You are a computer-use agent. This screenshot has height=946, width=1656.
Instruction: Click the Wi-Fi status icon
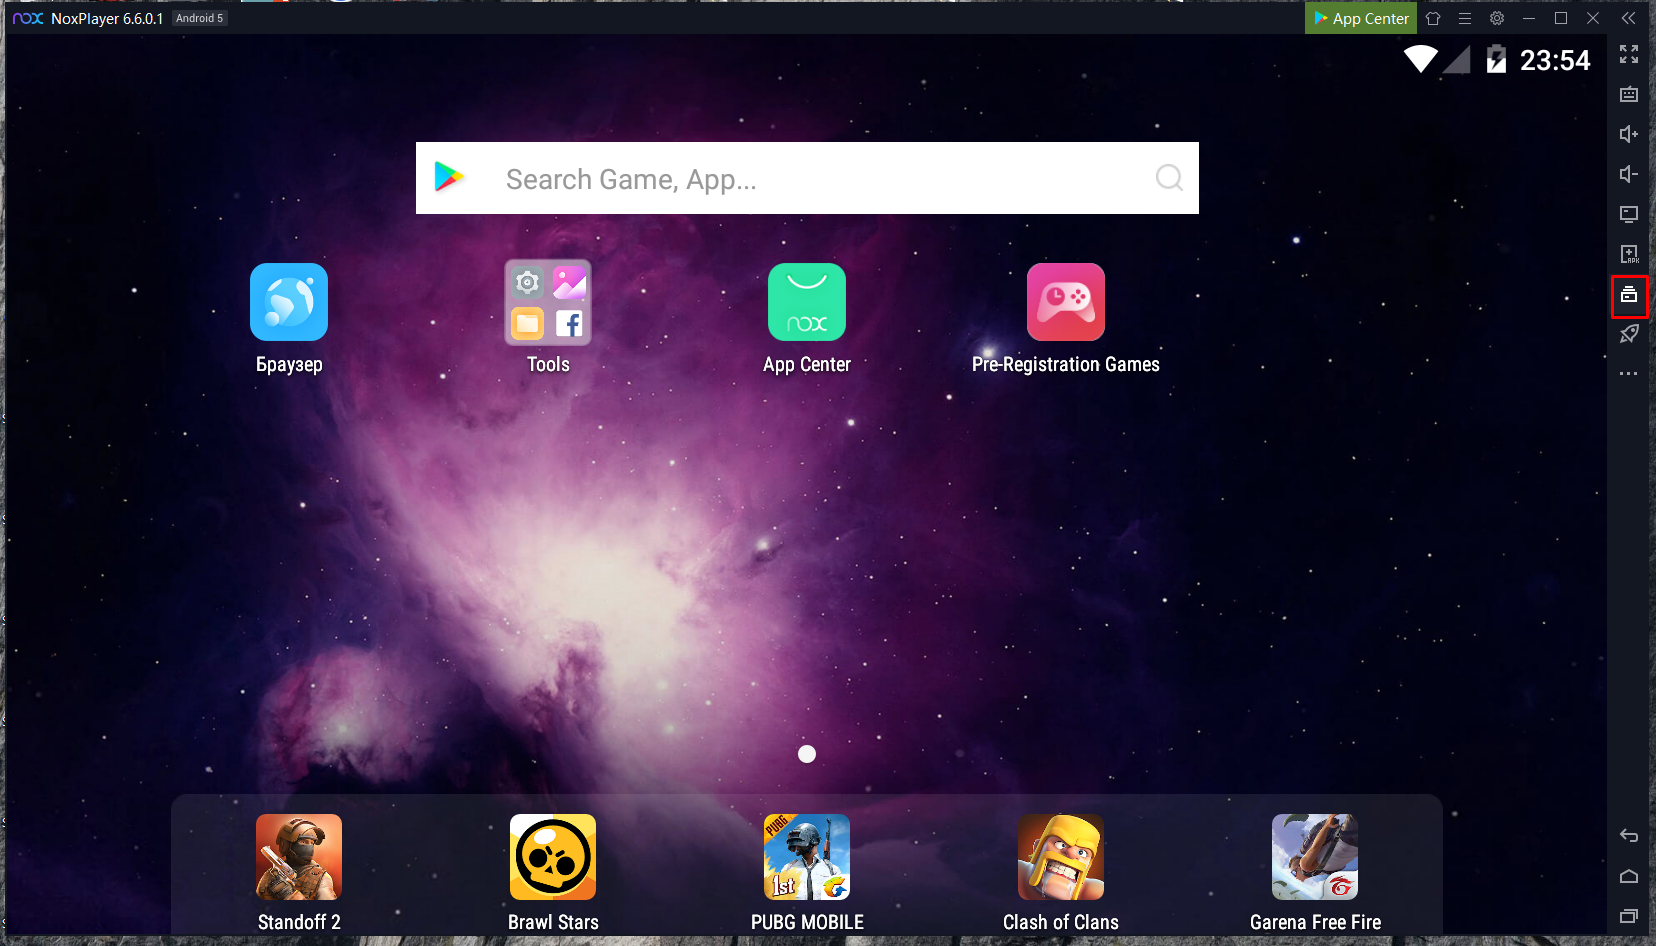click(x=1421, y=59)
